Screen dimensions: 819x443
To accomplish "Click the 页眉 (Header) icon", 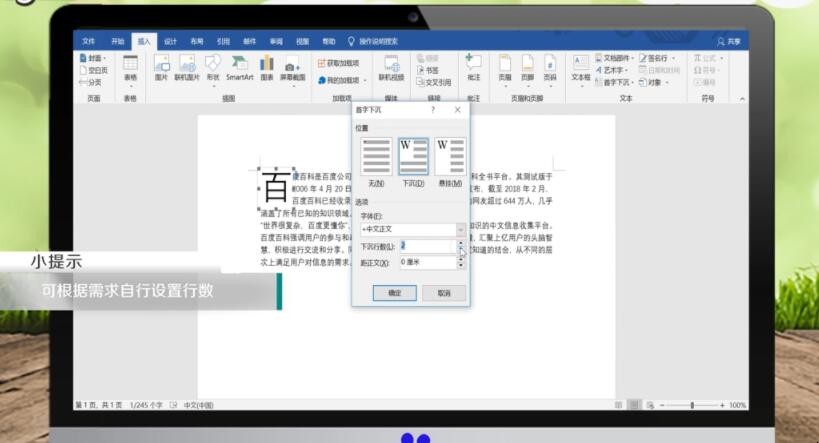I will (x=504, y=66).
